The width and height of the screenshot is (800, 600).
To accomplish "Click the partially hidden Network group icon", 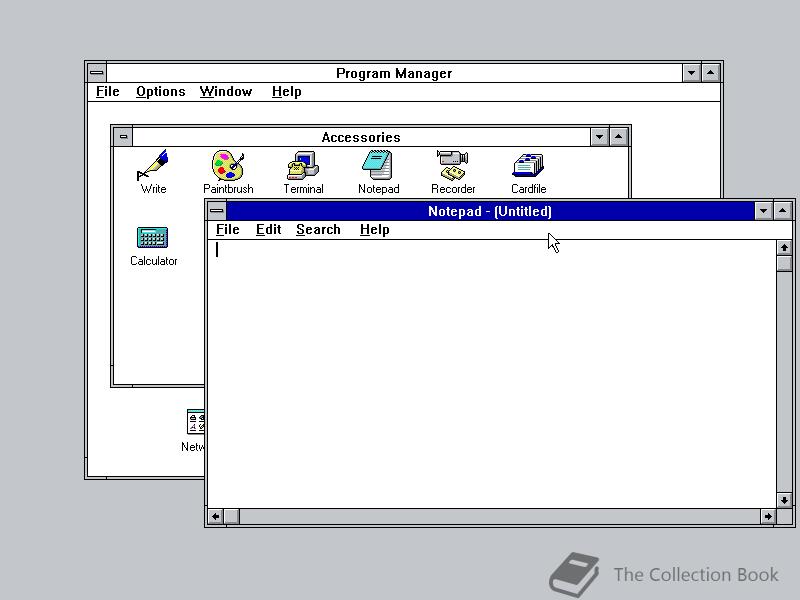I will pyautogui.click(x=195, y=422).
